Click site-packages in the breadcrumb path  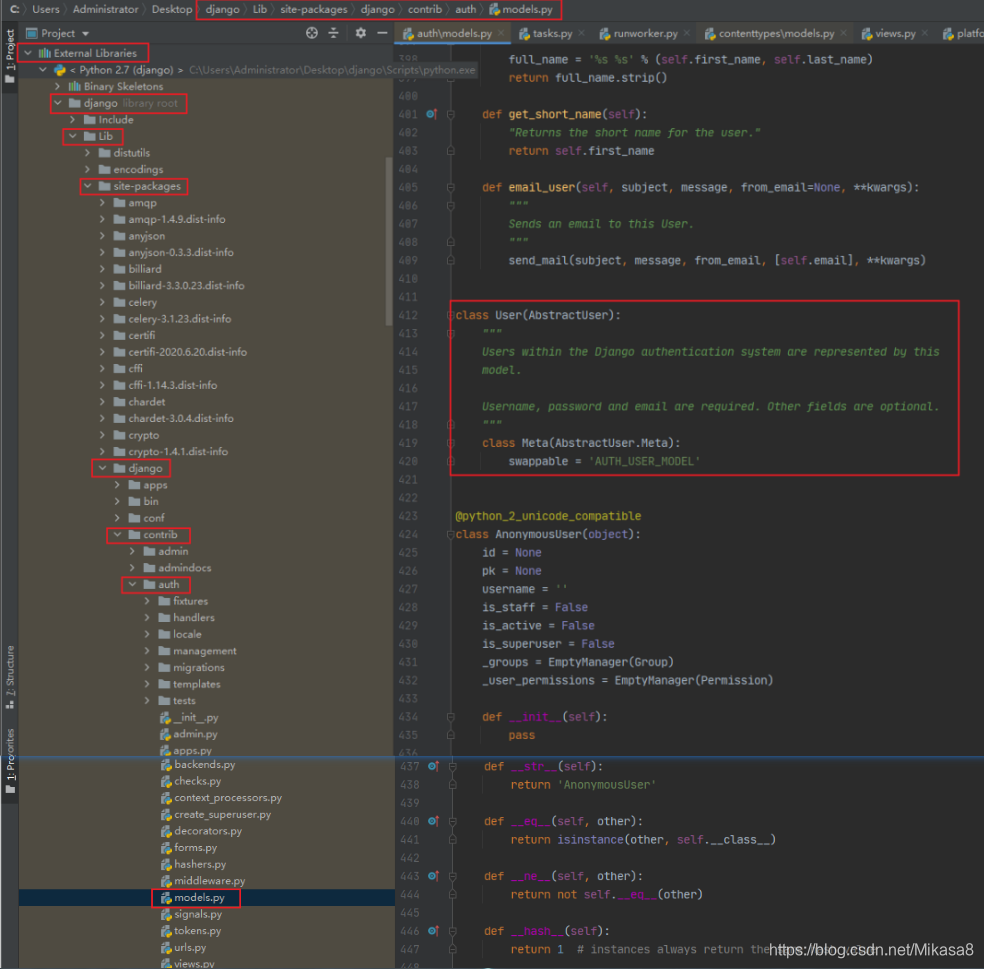[x=314, y=9]
